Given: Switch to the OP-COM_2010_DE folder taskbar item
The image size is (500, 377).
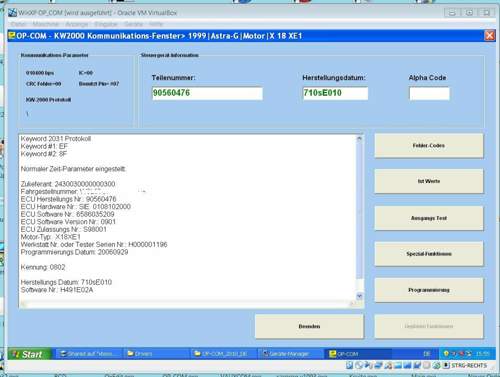Looking at the screenshot, I should [224, 354].
